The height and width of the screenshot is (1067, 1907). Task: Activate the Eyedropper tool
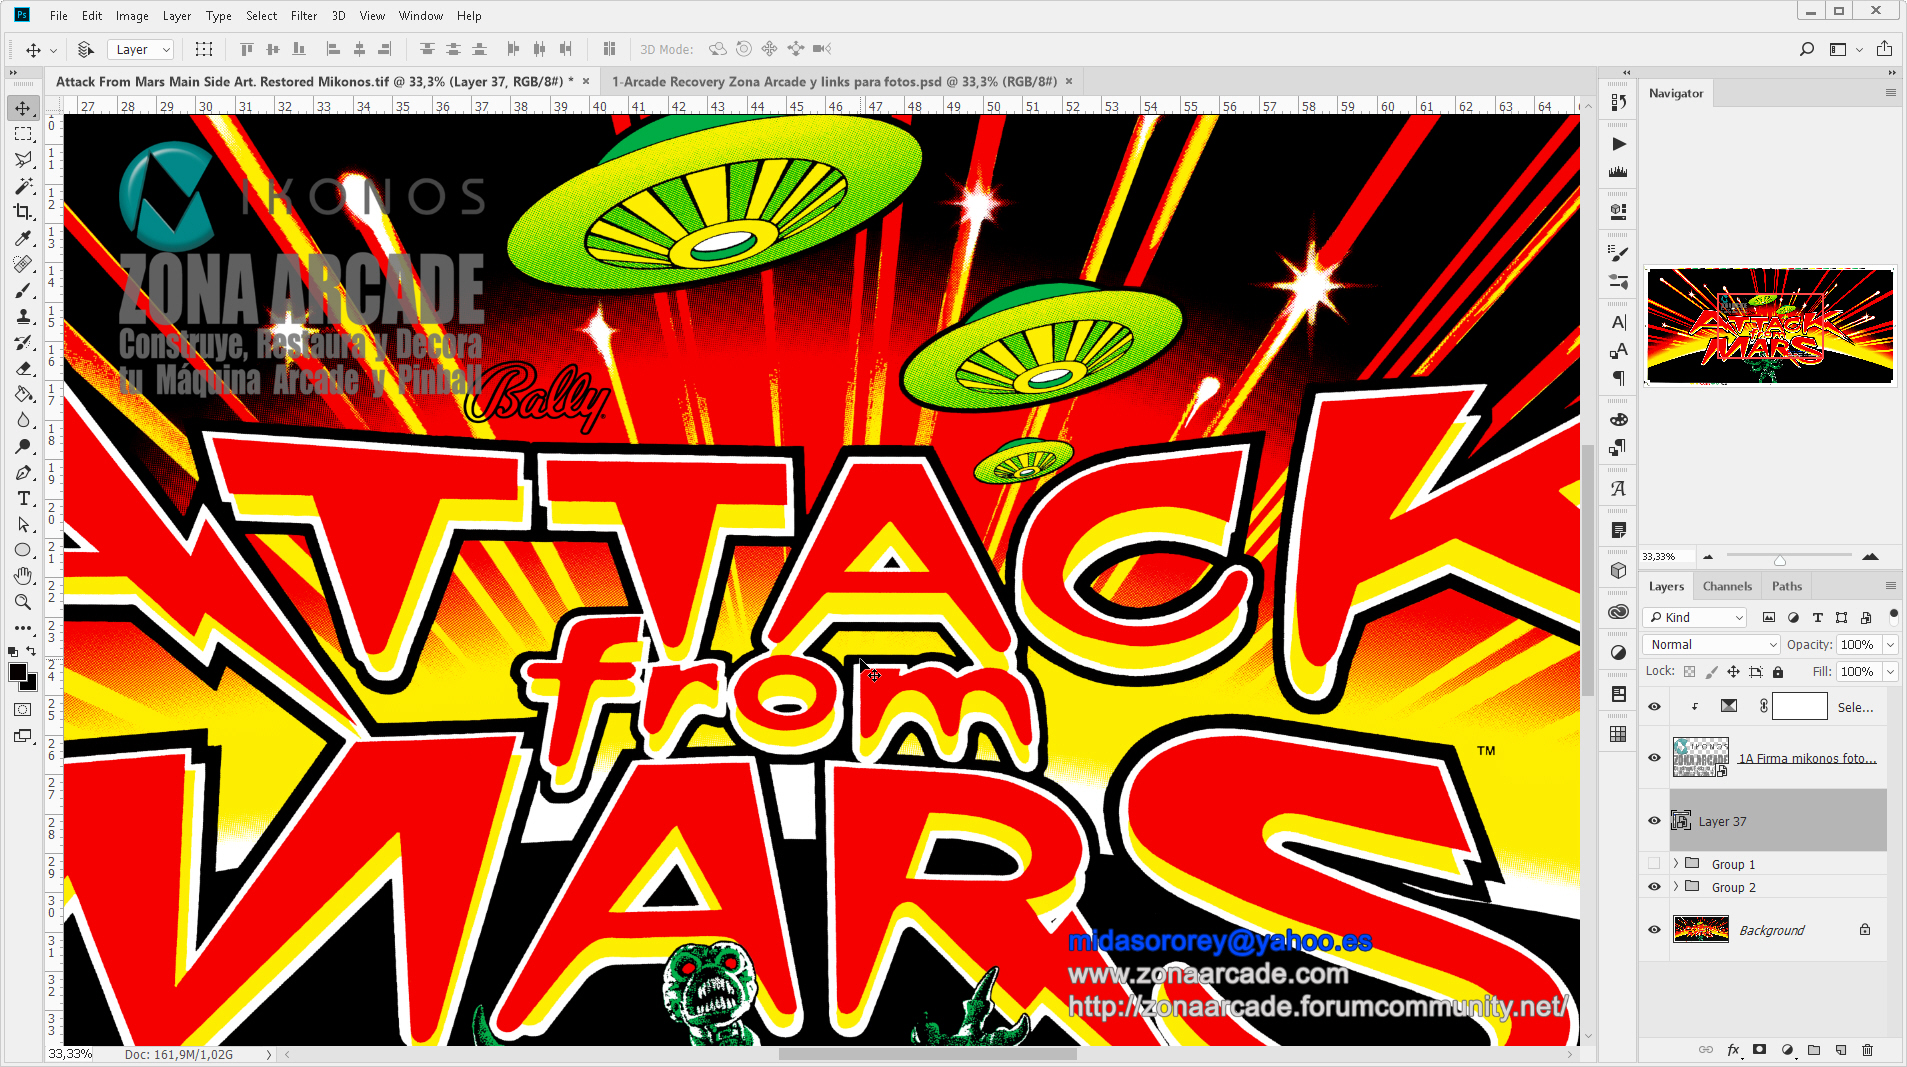point(24,238)
